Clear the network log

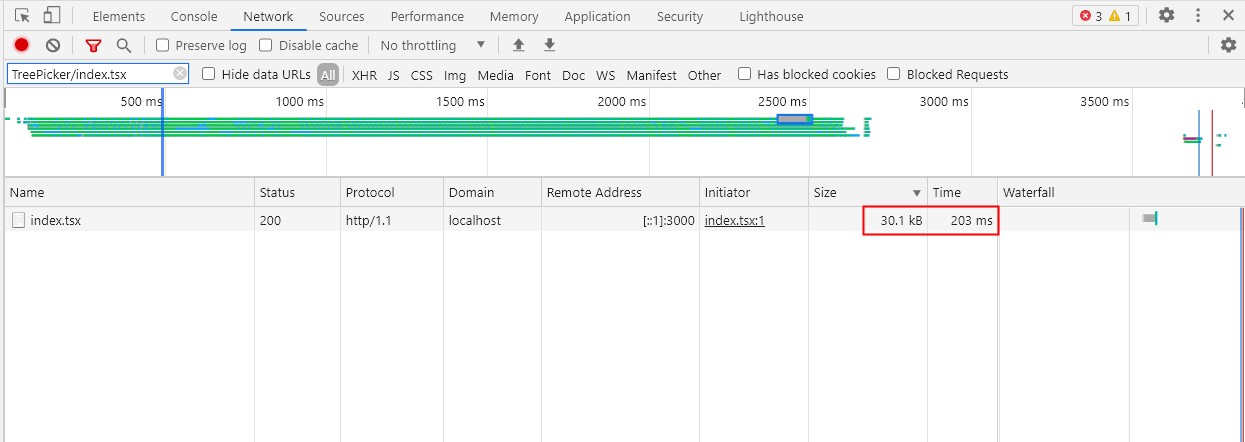(x=53, y=45)
